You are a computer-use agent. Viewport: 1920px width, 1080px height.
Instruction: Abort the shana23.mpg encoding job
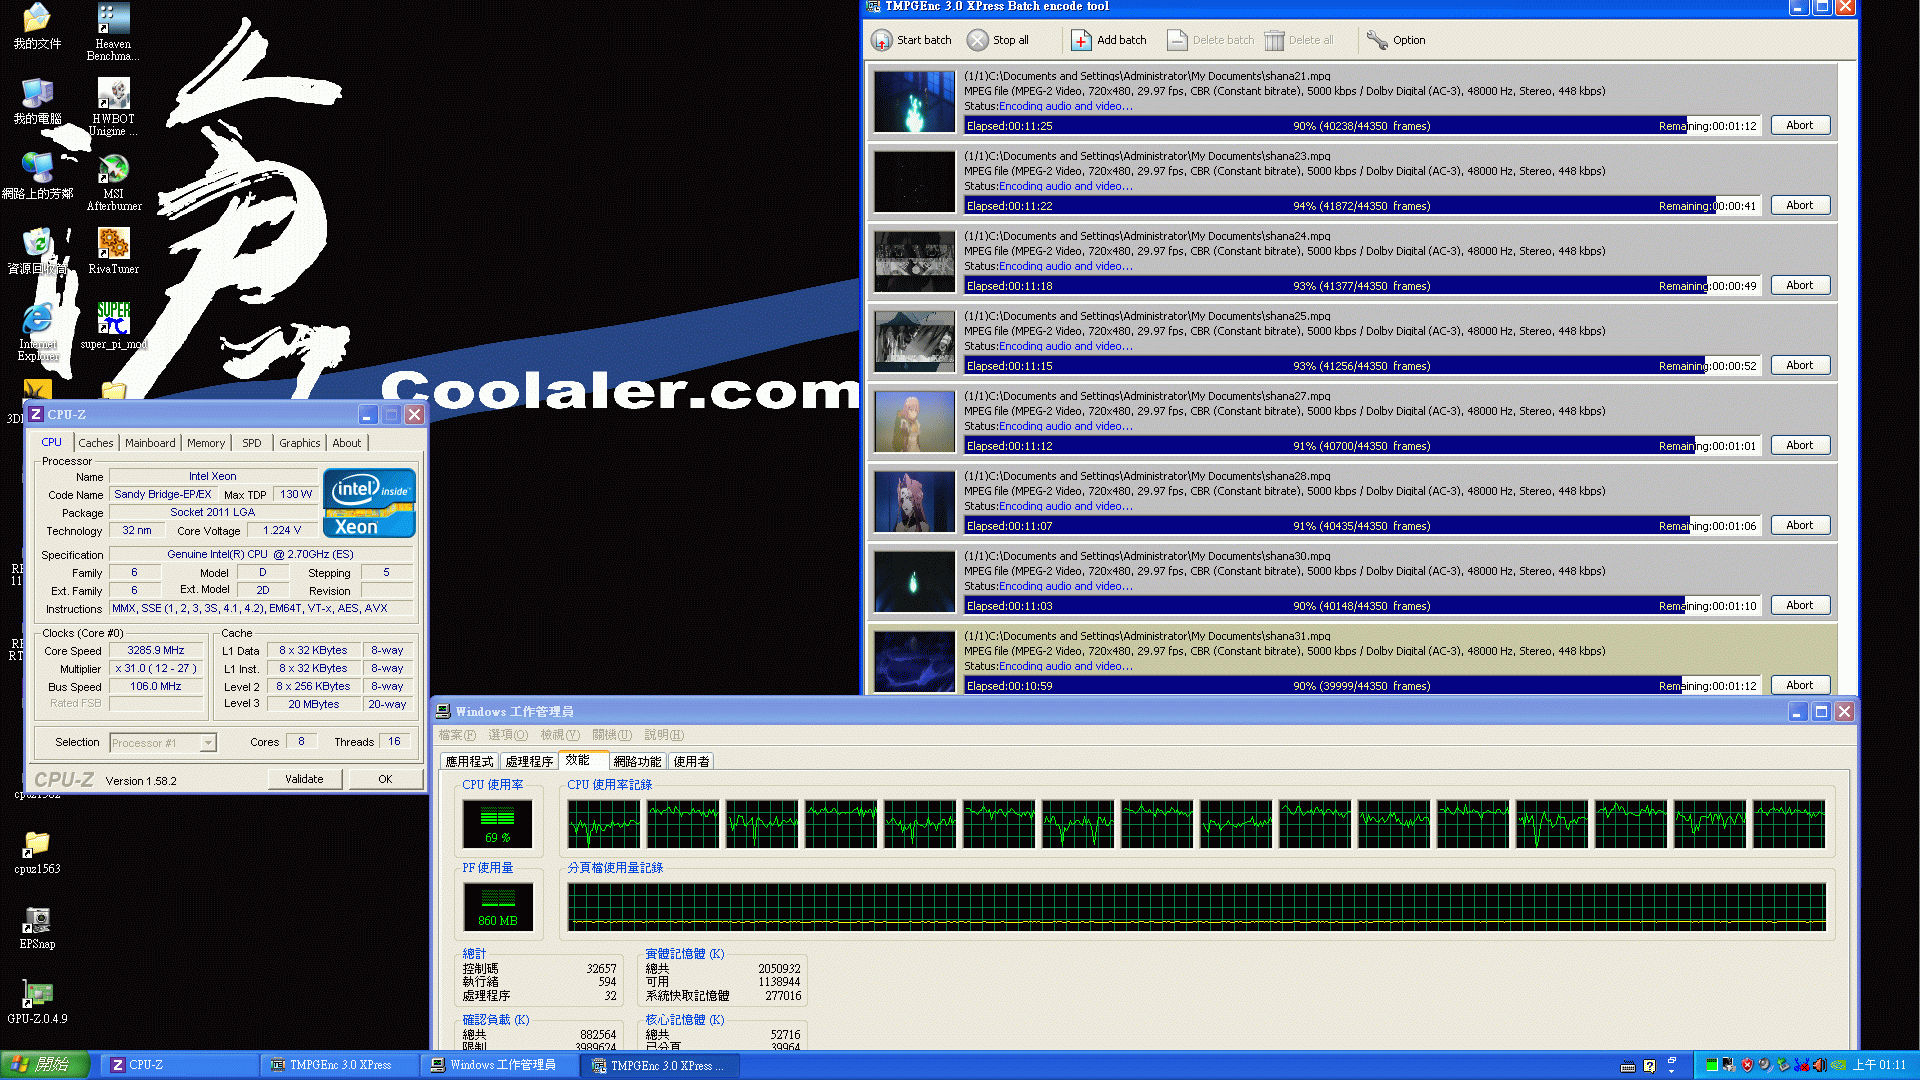[1800, 205]
